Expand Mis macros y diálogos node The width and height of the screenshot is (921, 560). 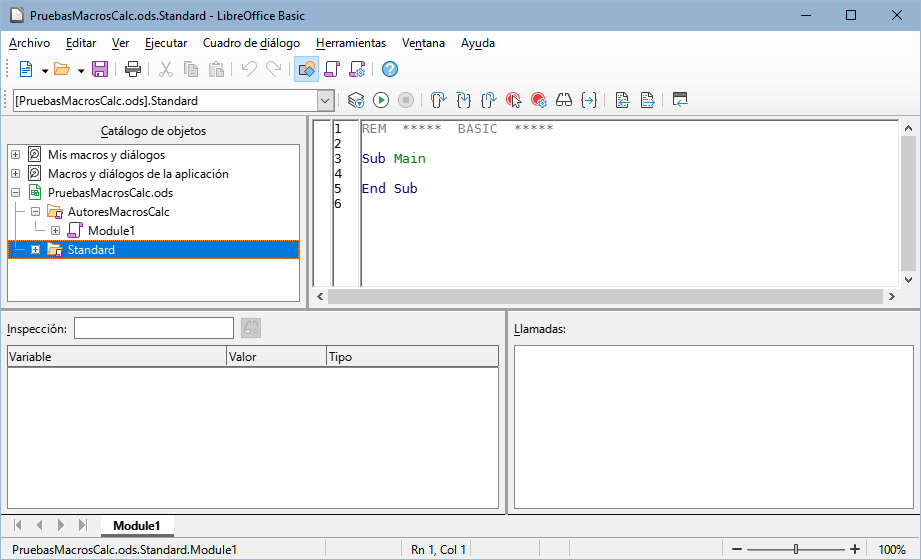pos(16,155)
